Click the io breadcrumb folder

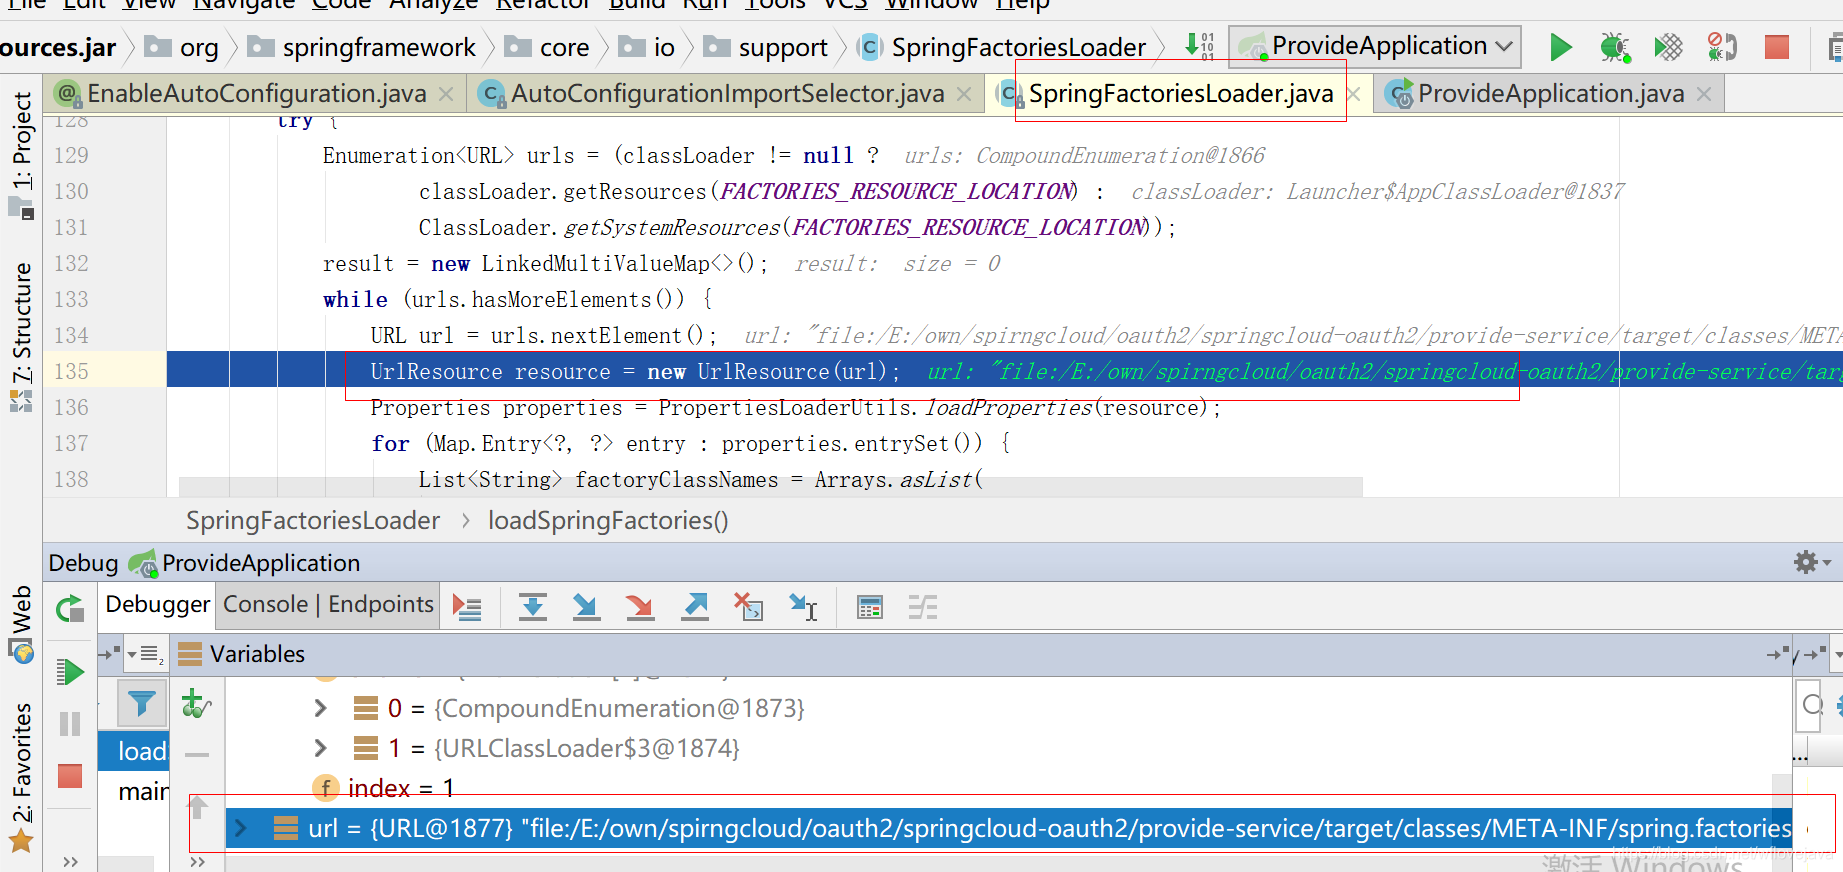[x=647, y=47]
